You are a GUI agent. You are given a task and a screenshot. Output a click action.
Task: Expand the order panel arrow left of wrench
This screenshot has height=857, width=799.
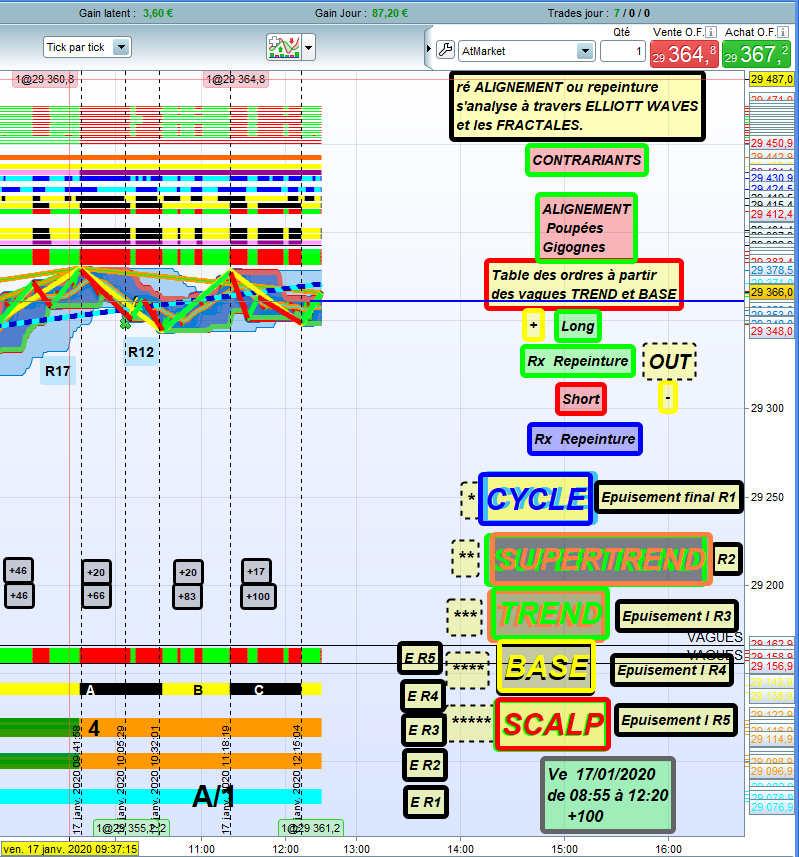[429, 49]
